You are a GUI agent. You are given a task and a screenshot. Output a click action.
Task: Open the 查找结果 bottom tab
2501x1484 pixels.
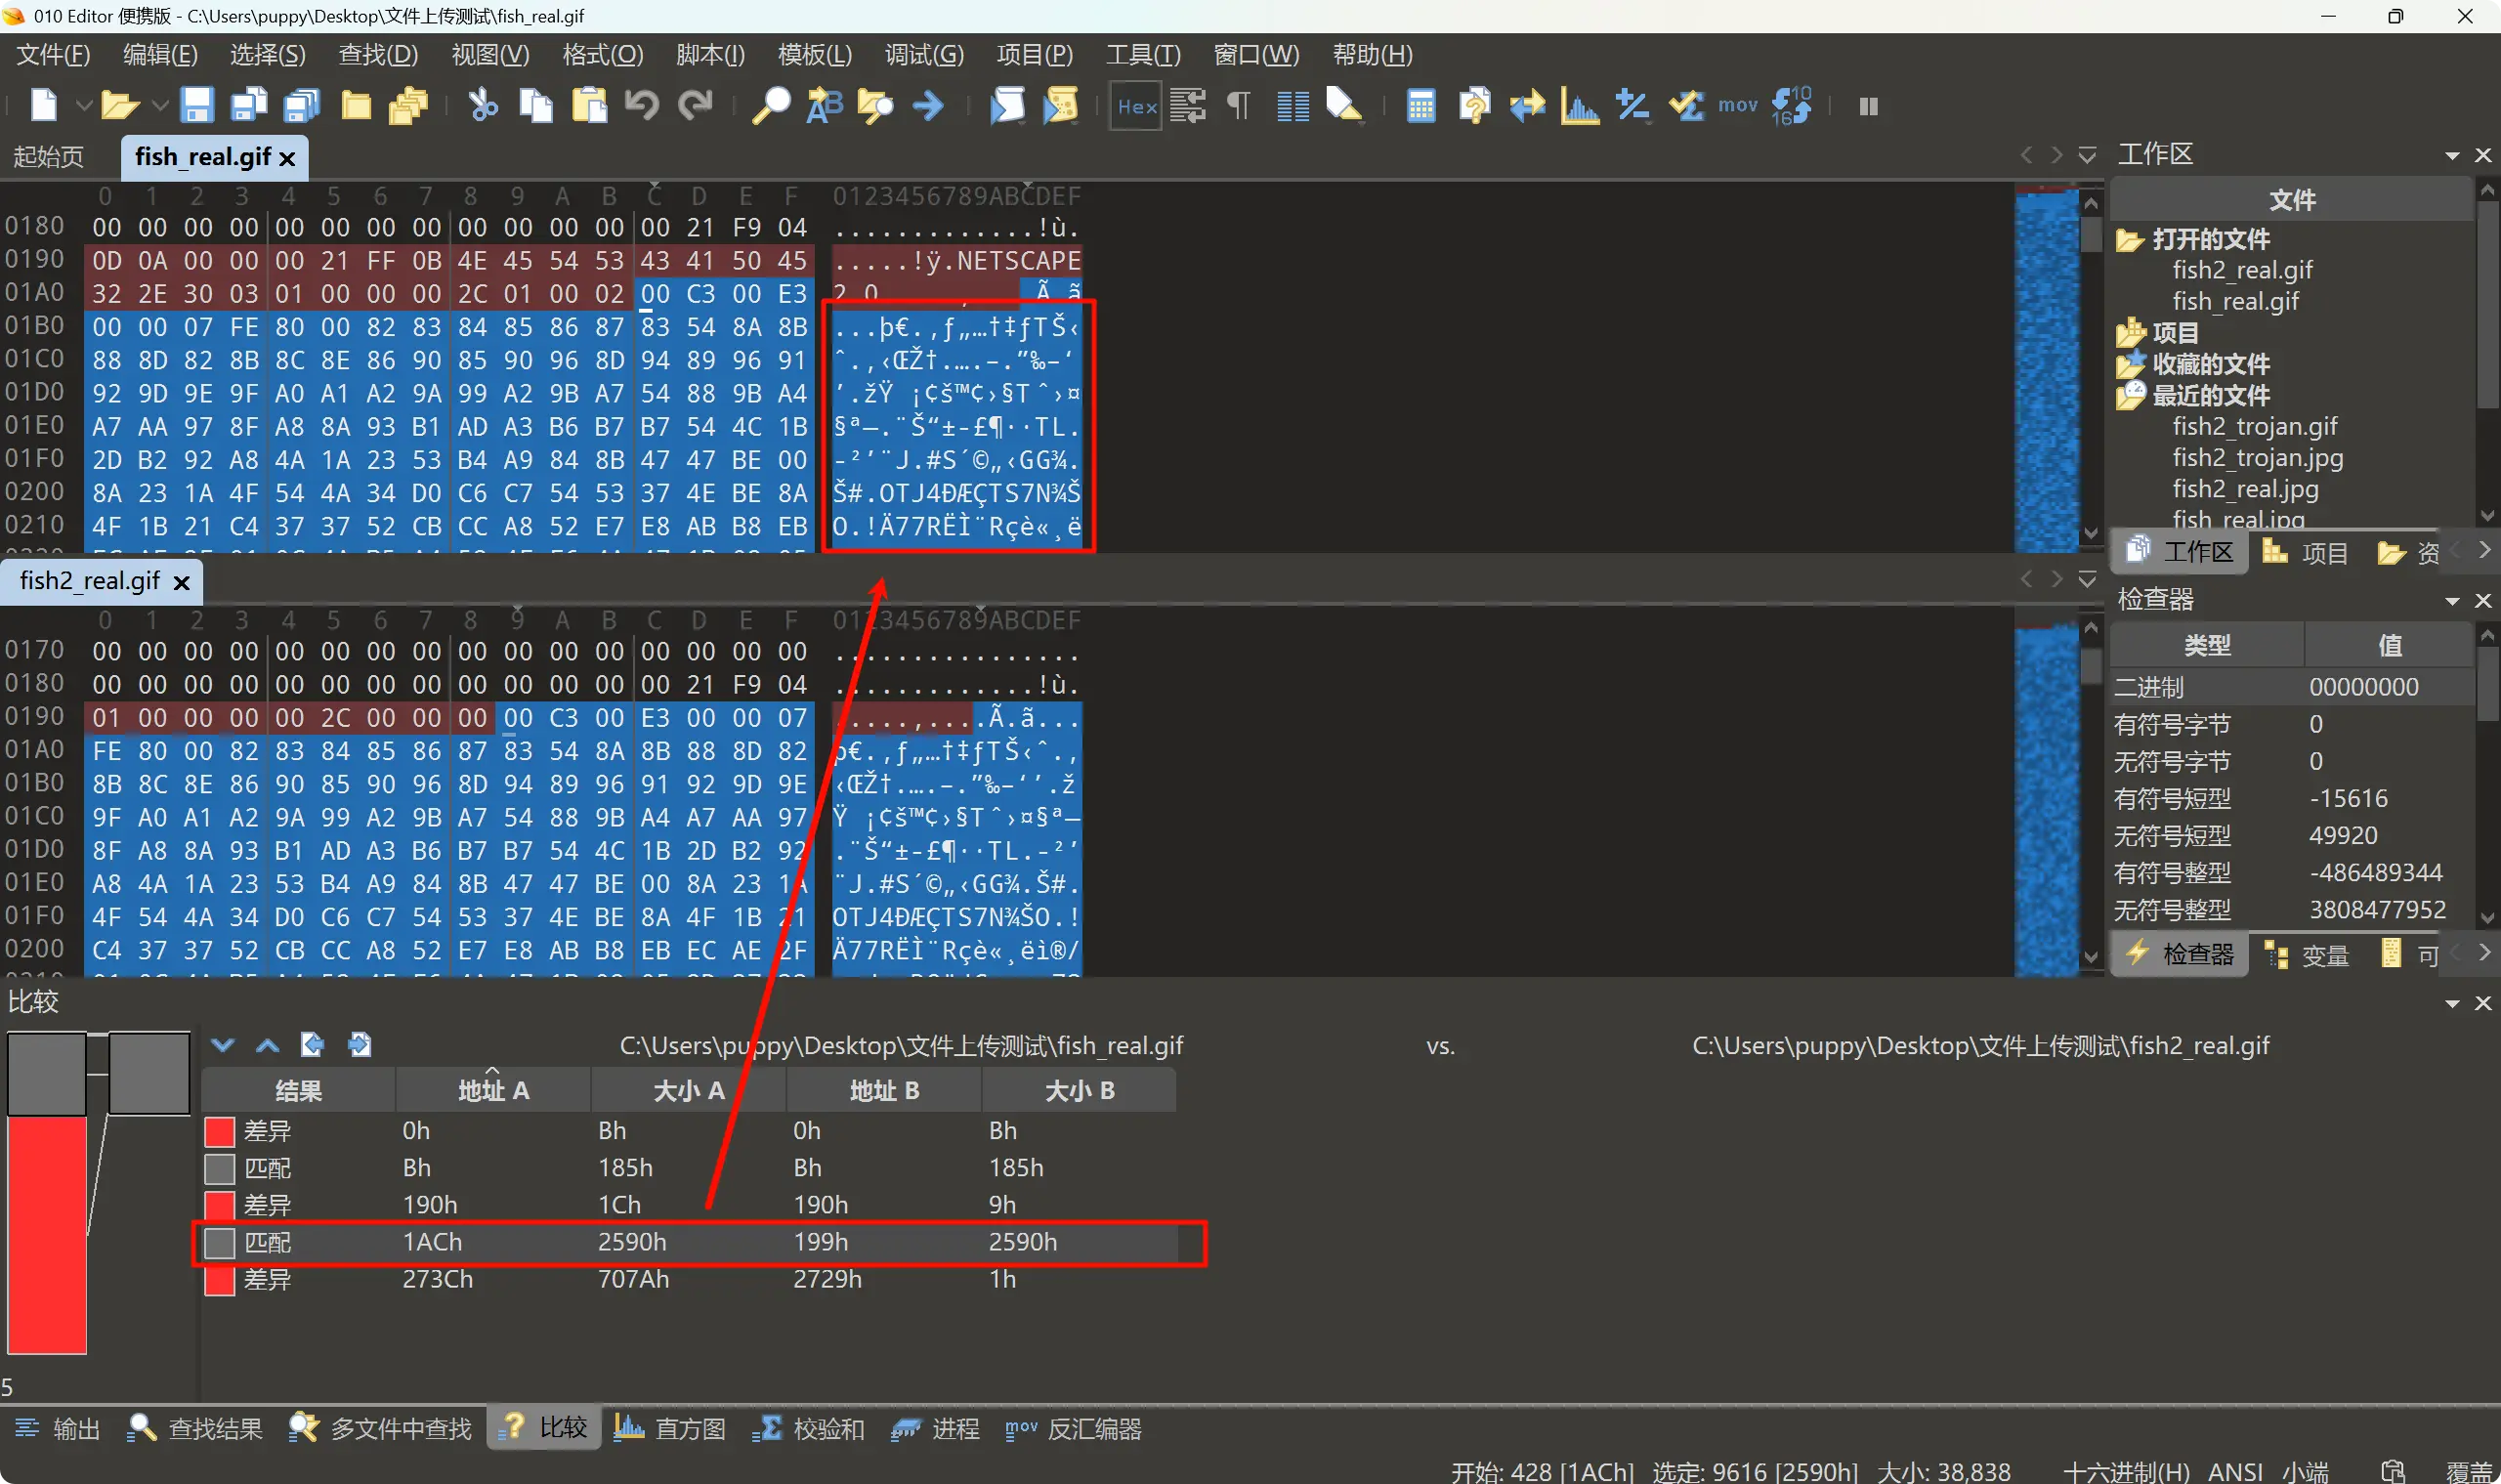[196, 1429]
